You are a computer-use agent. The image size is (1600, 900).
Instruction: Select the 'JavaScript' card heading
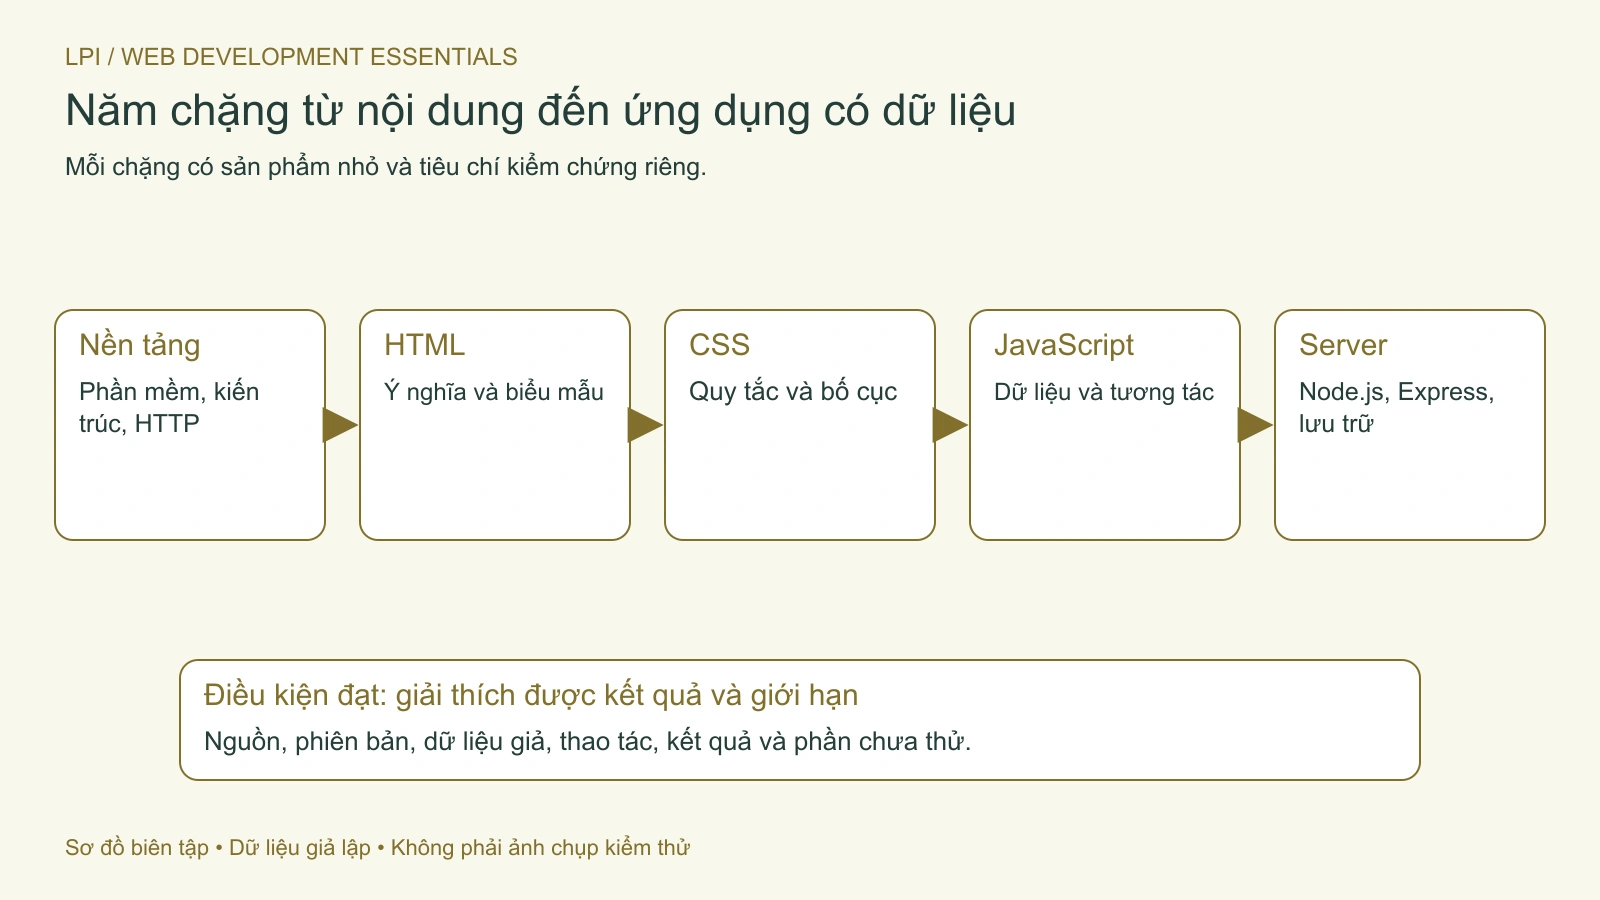pyautogui.click(x=1064, y=345)
